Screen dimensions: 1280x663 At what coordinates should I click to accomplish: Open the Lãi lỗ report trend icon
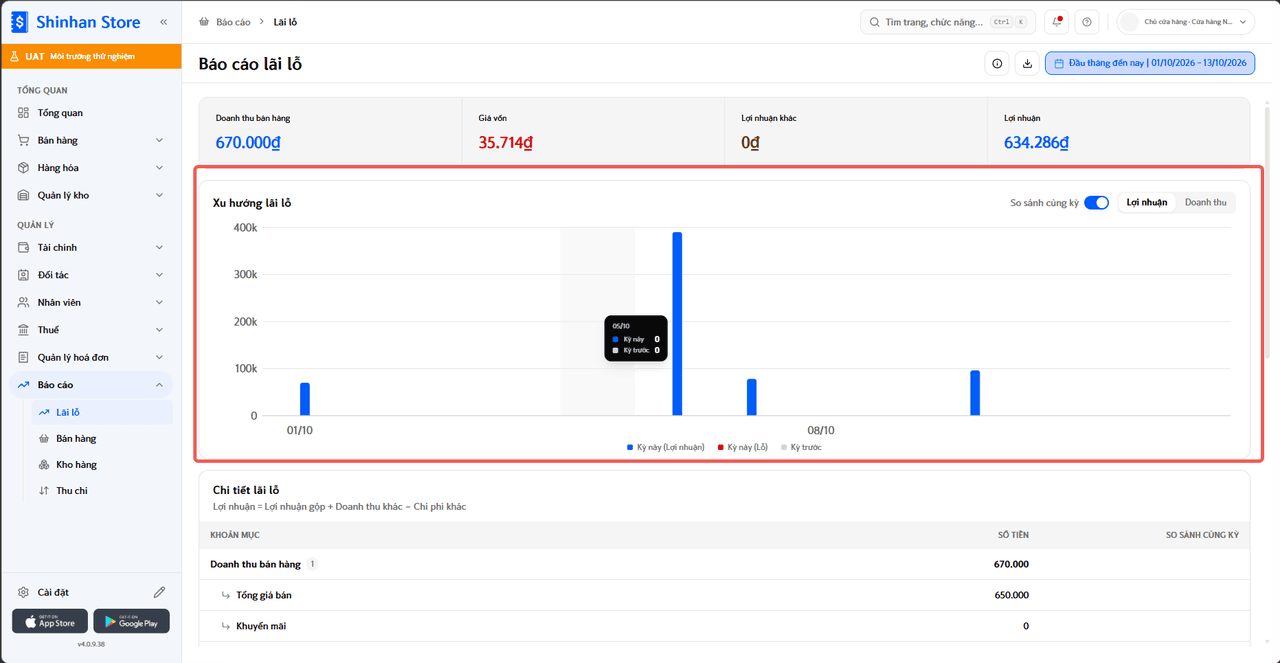coord(43,412)
